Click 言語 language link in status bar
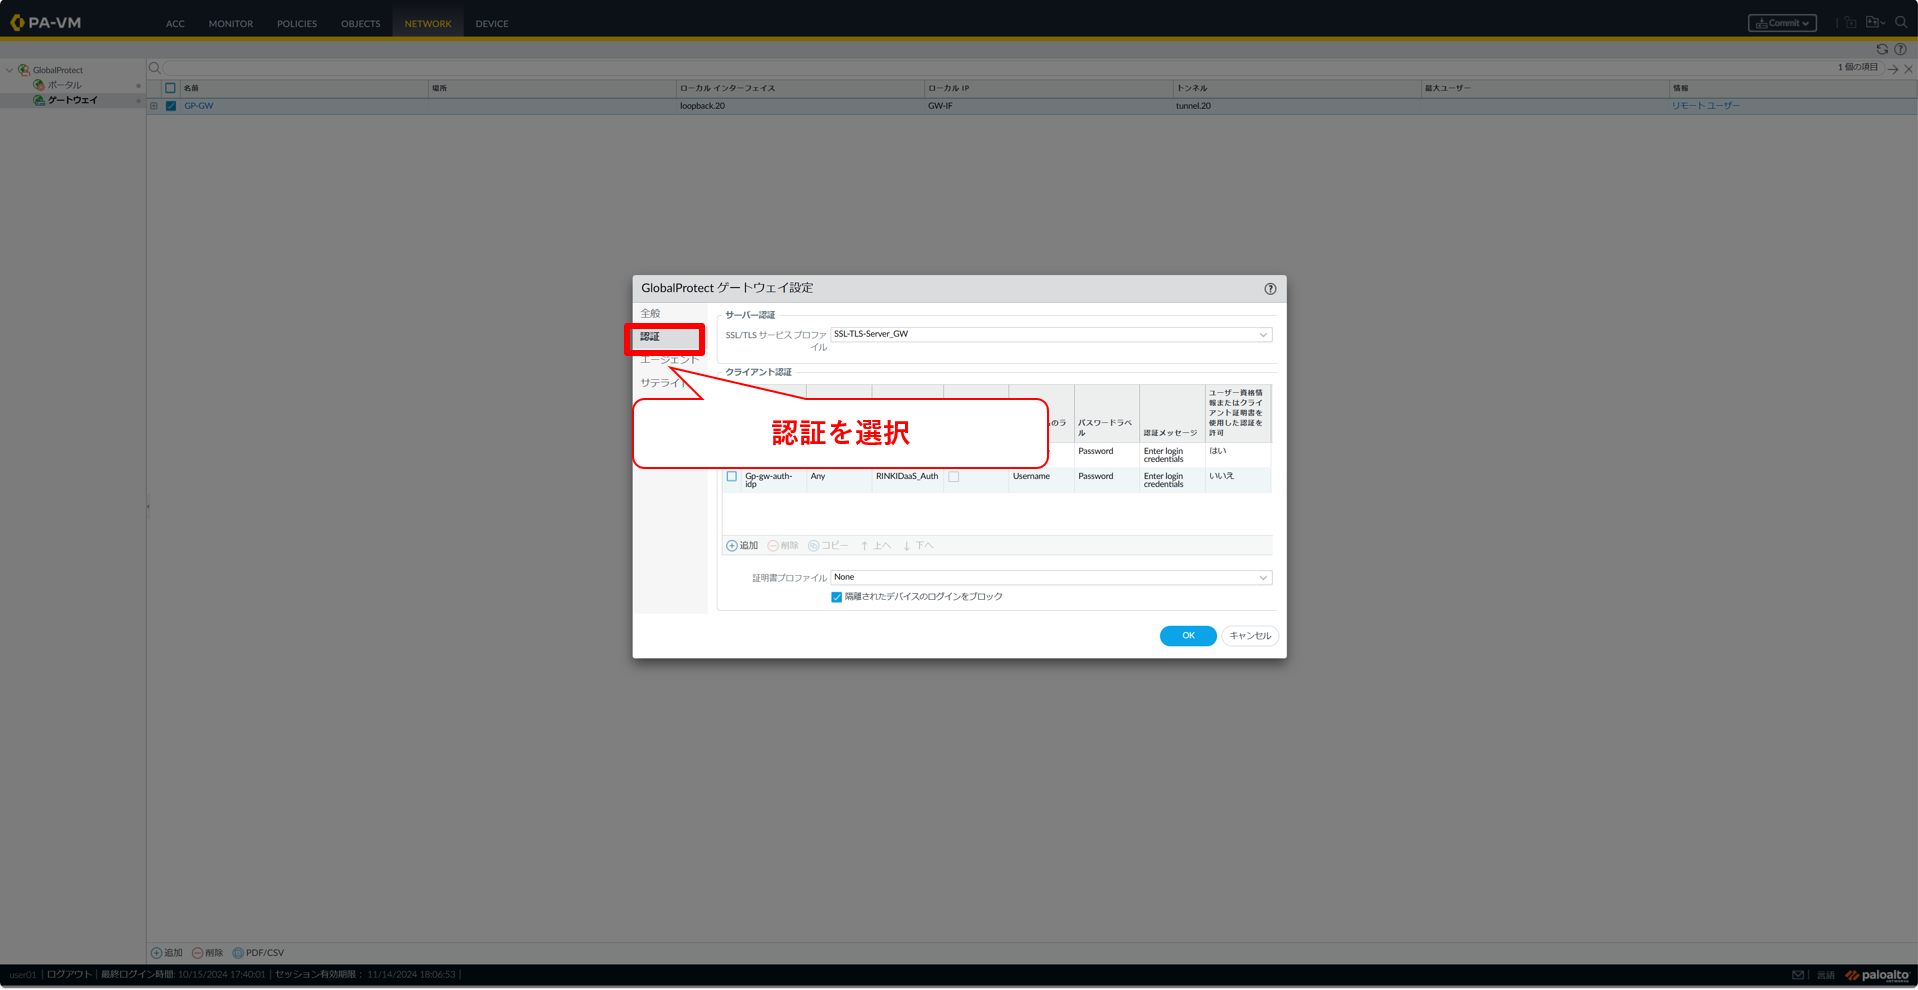 click(x=1825, y=975)
